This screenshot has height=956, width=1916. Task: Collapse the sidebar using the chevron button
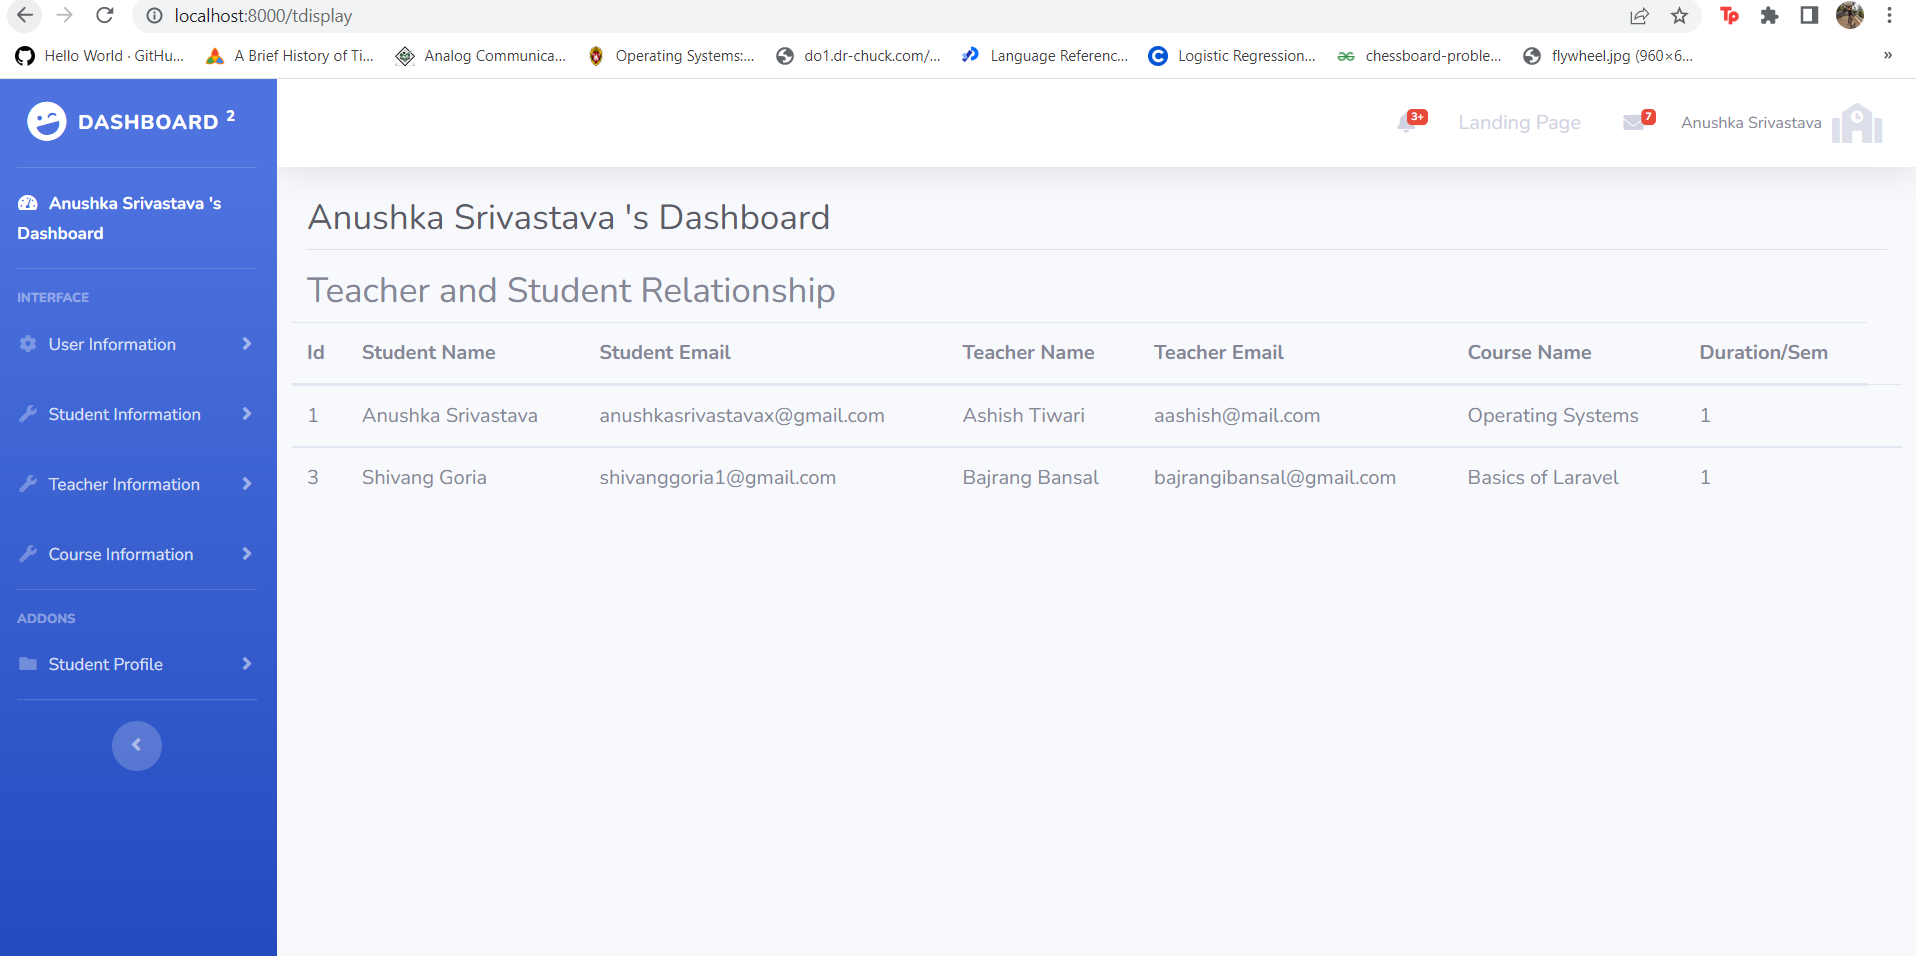136,745
